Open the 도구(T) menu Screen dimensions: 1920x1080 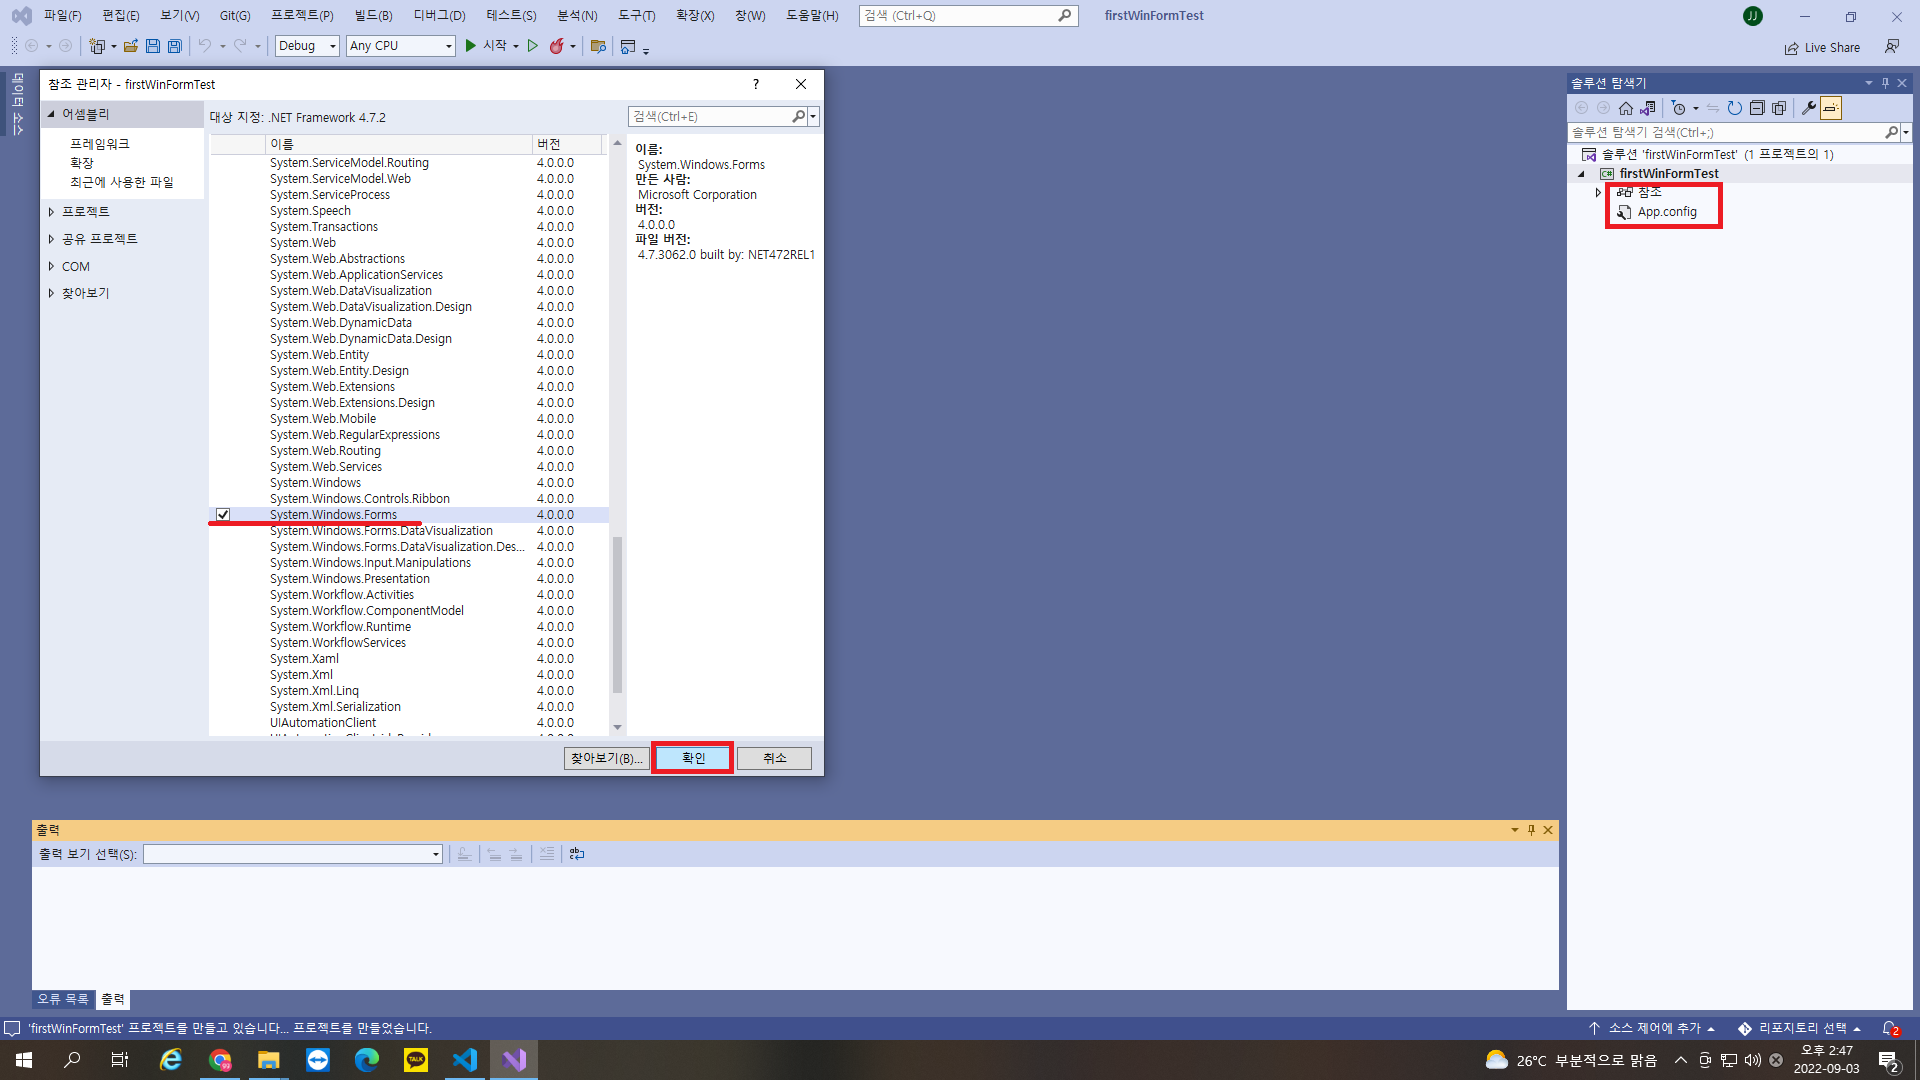tap(636, 16)
